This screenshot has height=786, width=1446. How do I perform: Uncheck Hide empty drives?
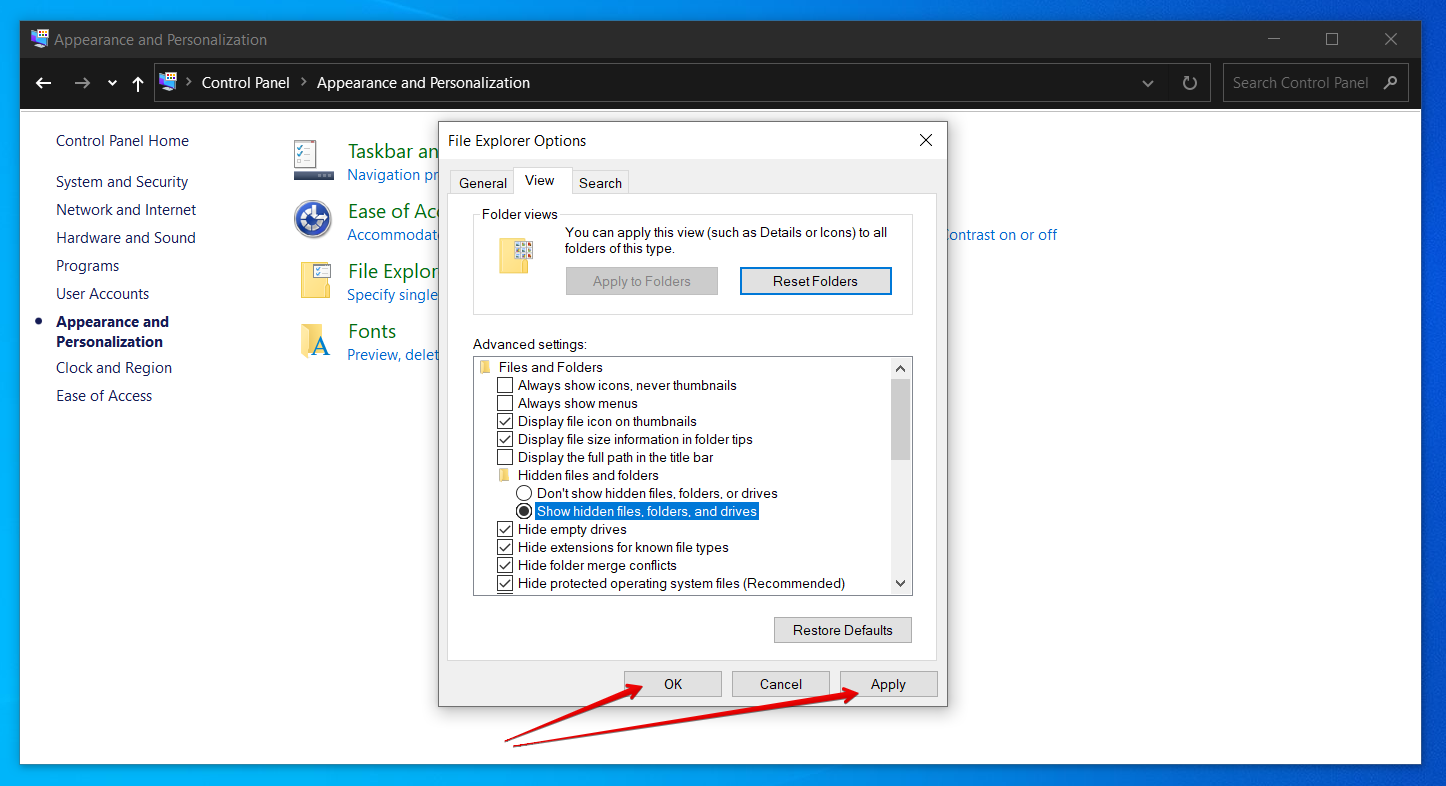coord(505,529)
